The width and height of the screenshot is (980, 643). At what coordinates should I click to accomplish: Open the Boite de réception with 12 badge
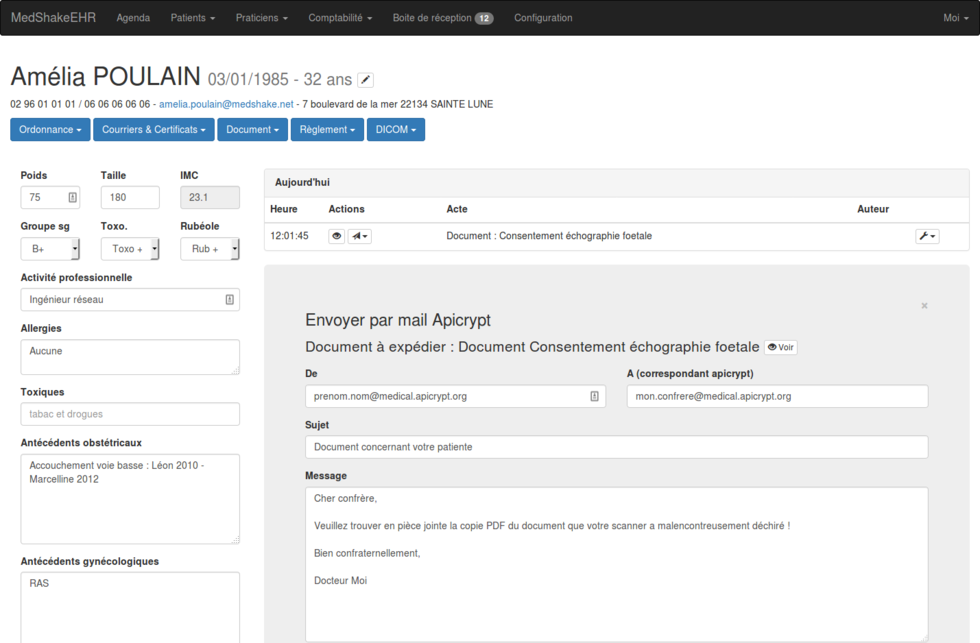pyautogui.click(x=442, y=18)
